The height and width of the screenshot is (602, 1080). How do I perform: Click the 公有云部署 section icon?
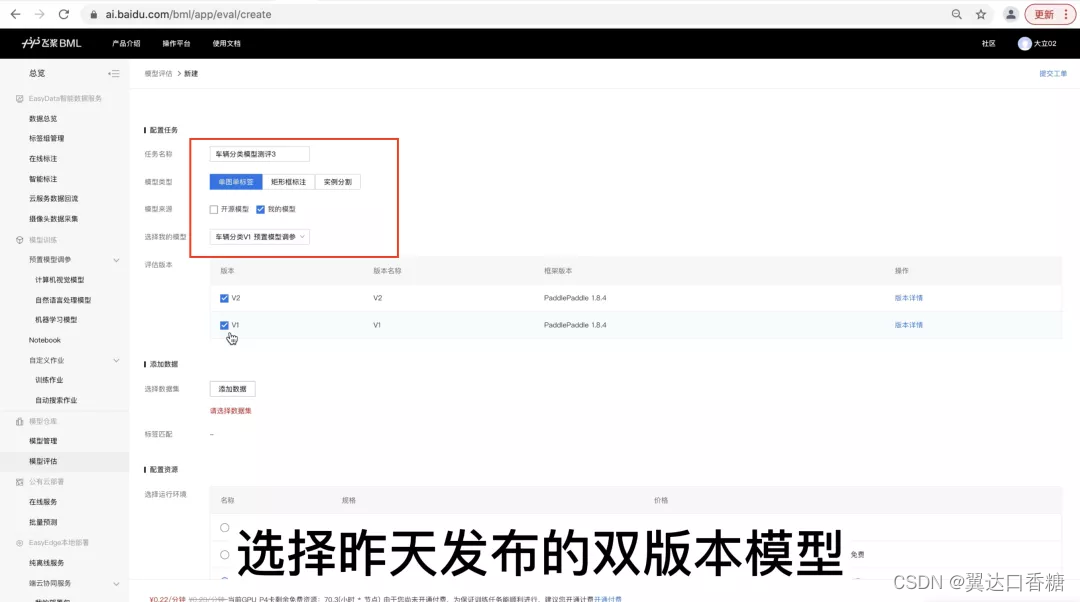click(x=19, y=481)
